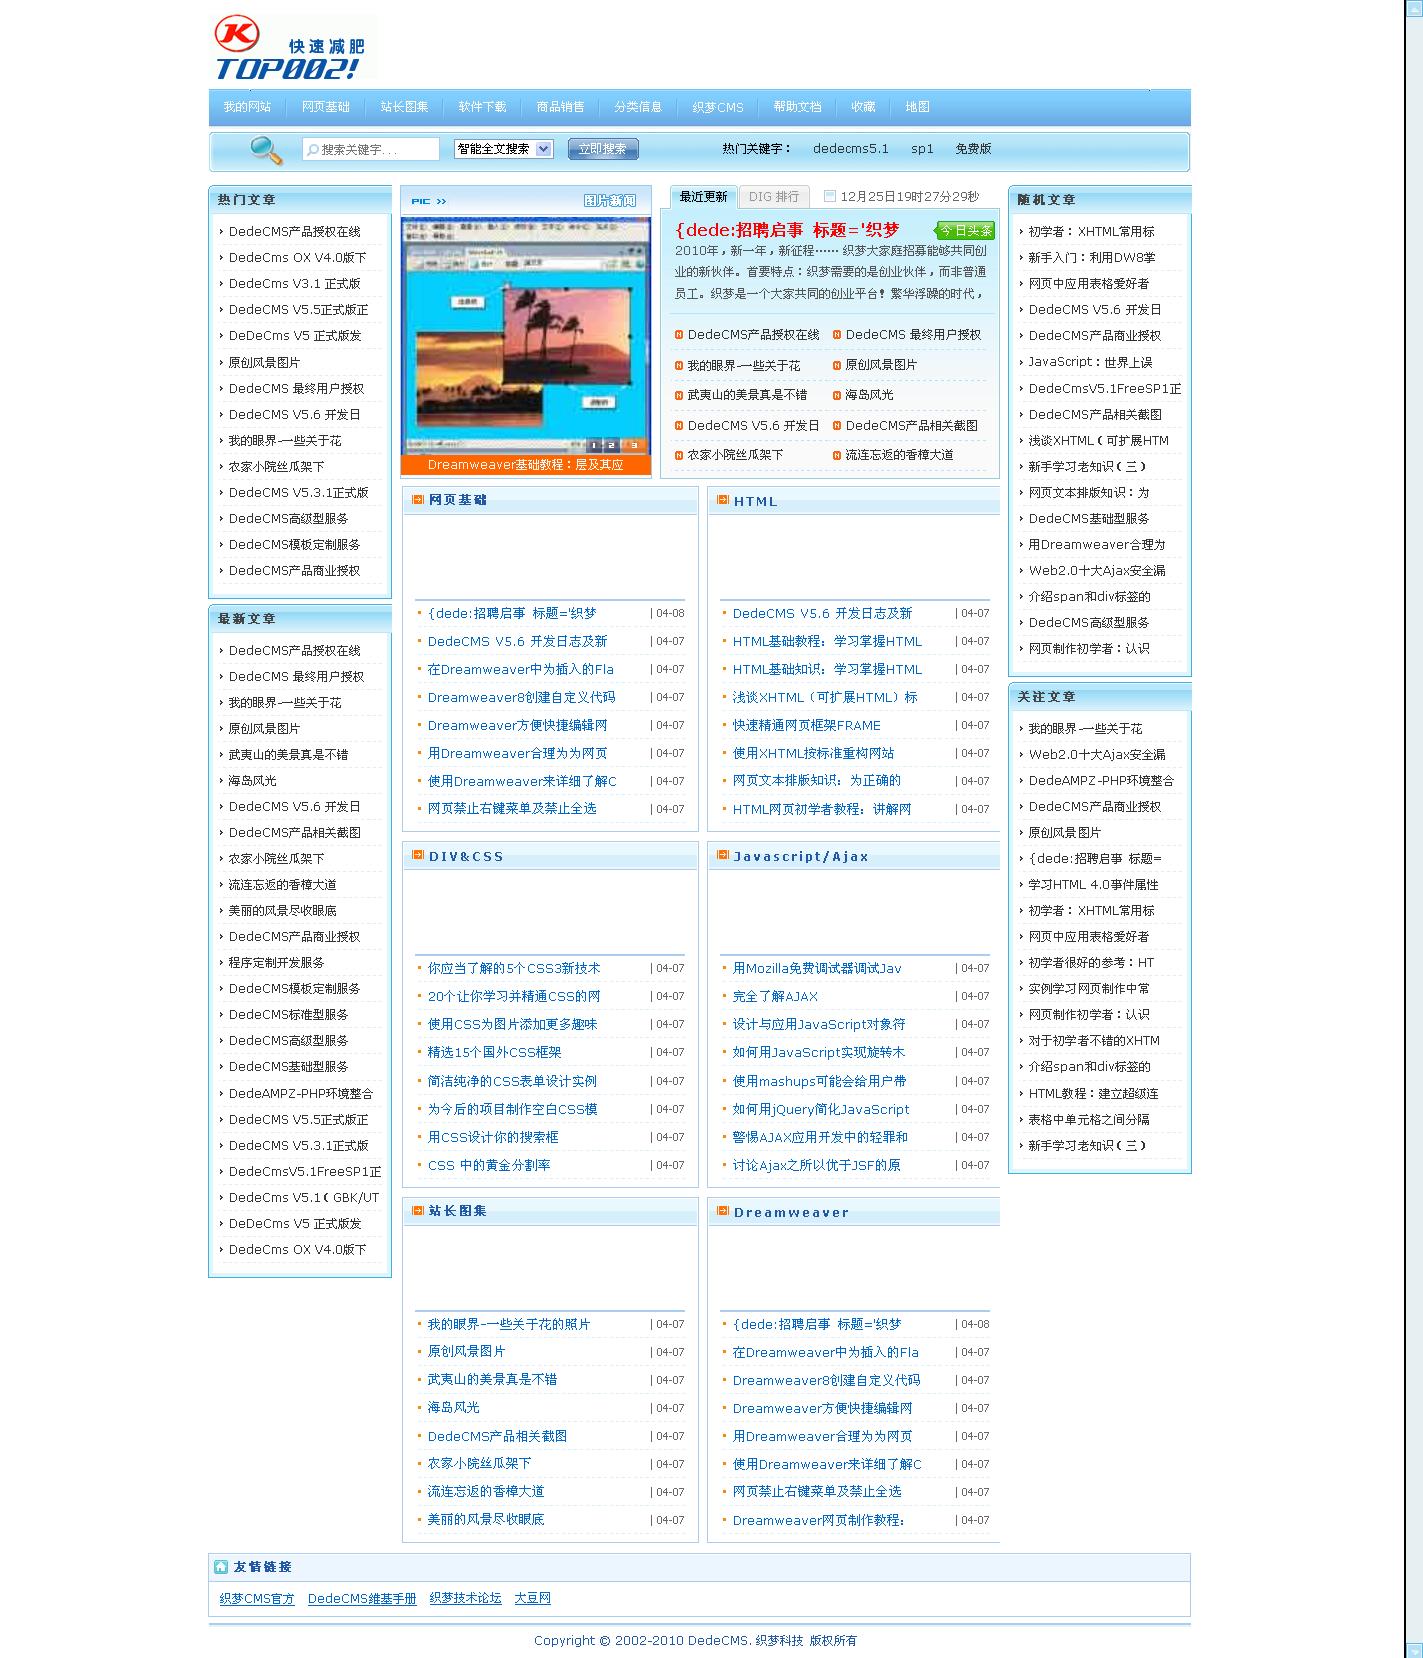
Task: Open 完全了解AJAX article
Action: pyautogui.click(x=775, y=997)
